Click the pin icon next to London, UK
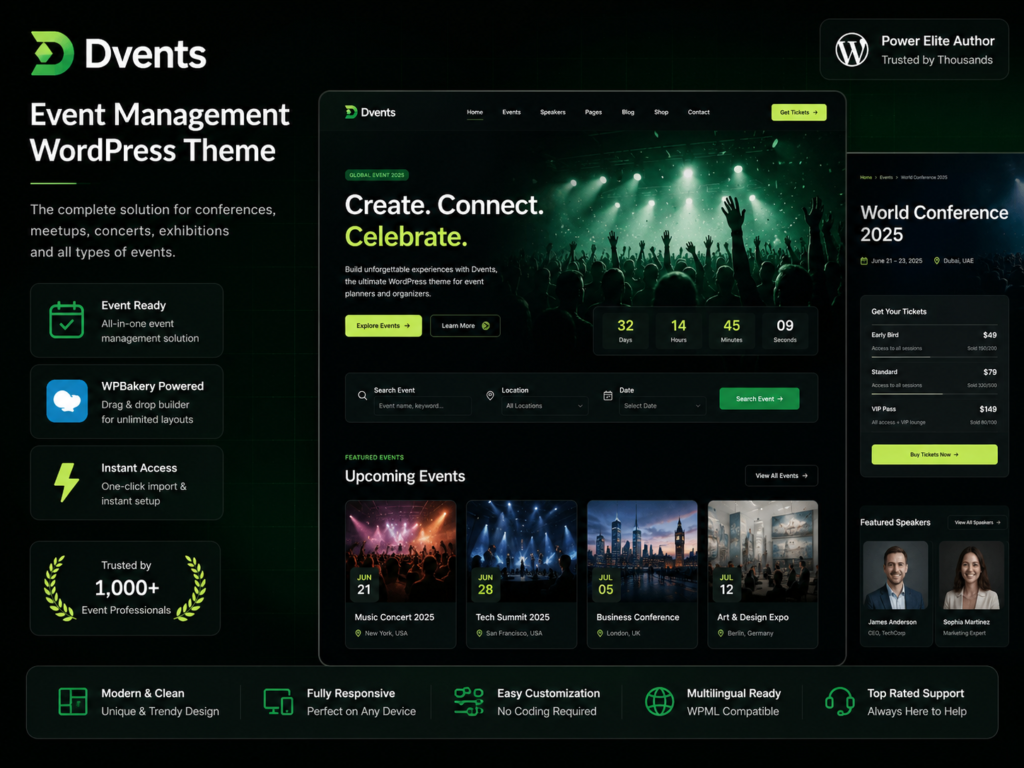 click(600, 633)
